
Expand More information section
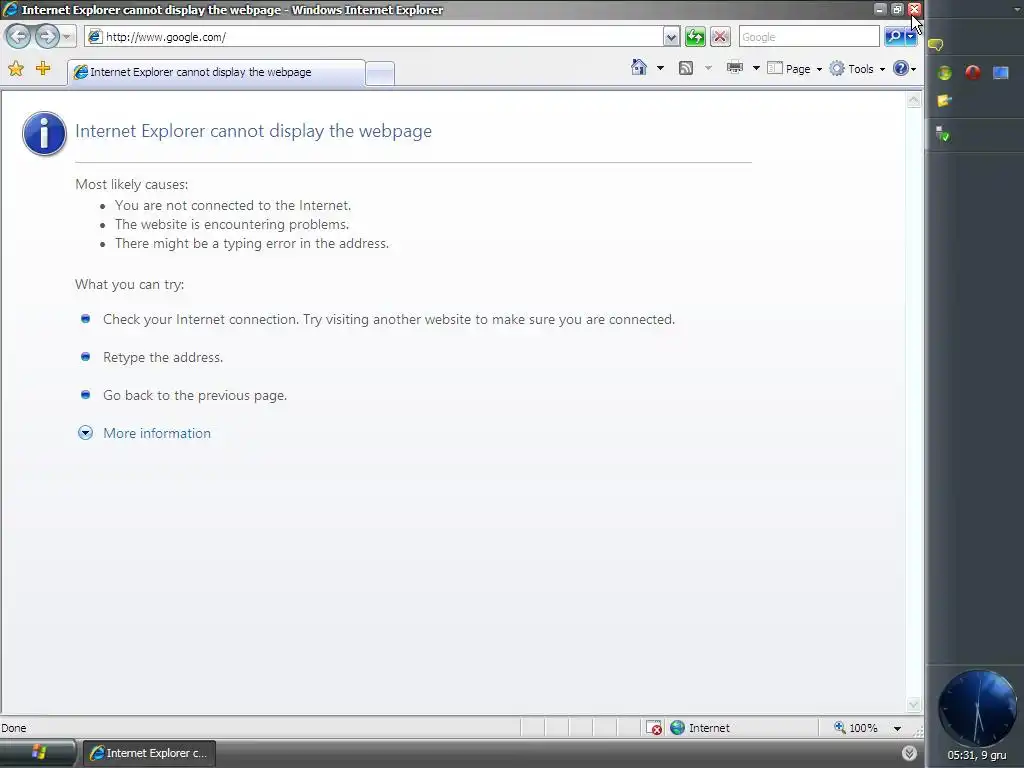point(86,433)
